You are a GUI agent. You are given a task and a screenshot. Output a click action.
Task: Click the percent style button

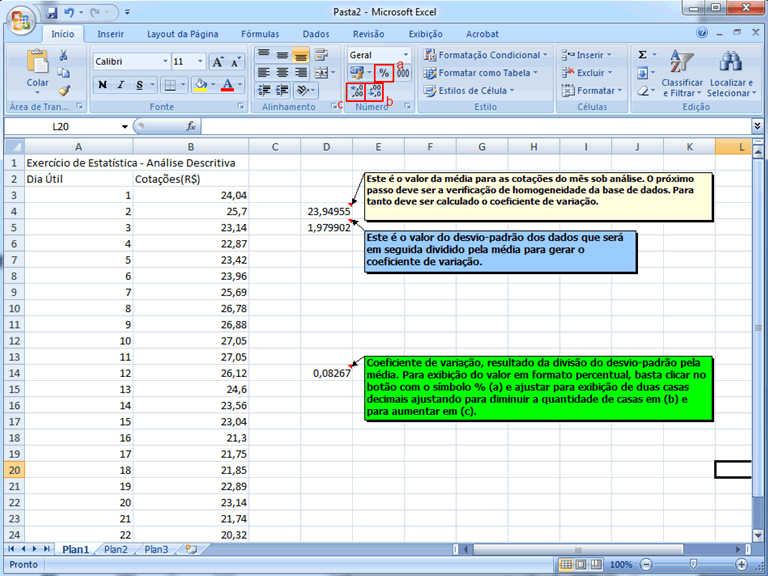[x=383, y=73]
